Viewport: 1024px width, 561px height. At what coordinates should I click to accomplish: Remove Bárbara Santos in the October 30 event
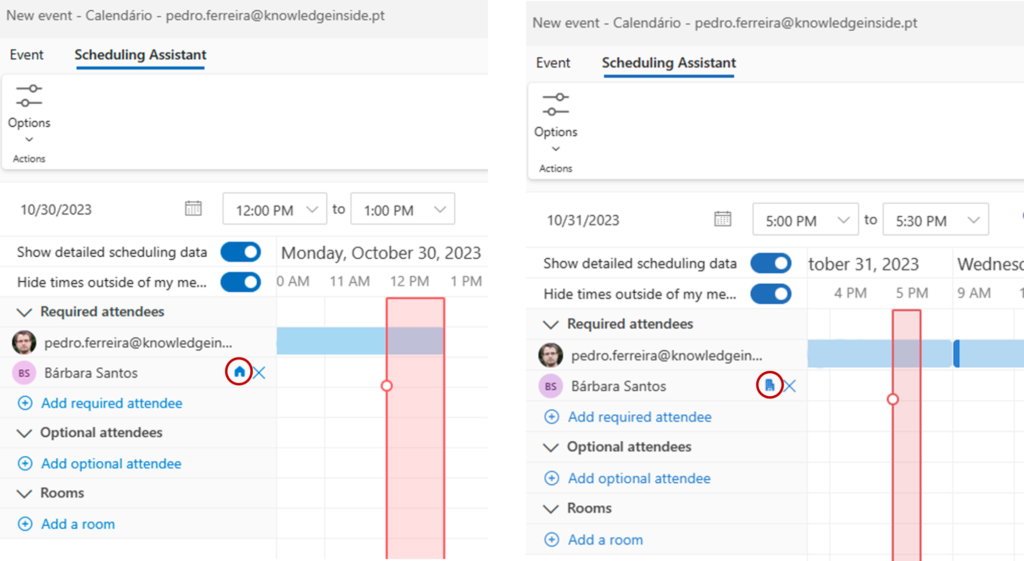coord(260,373)
